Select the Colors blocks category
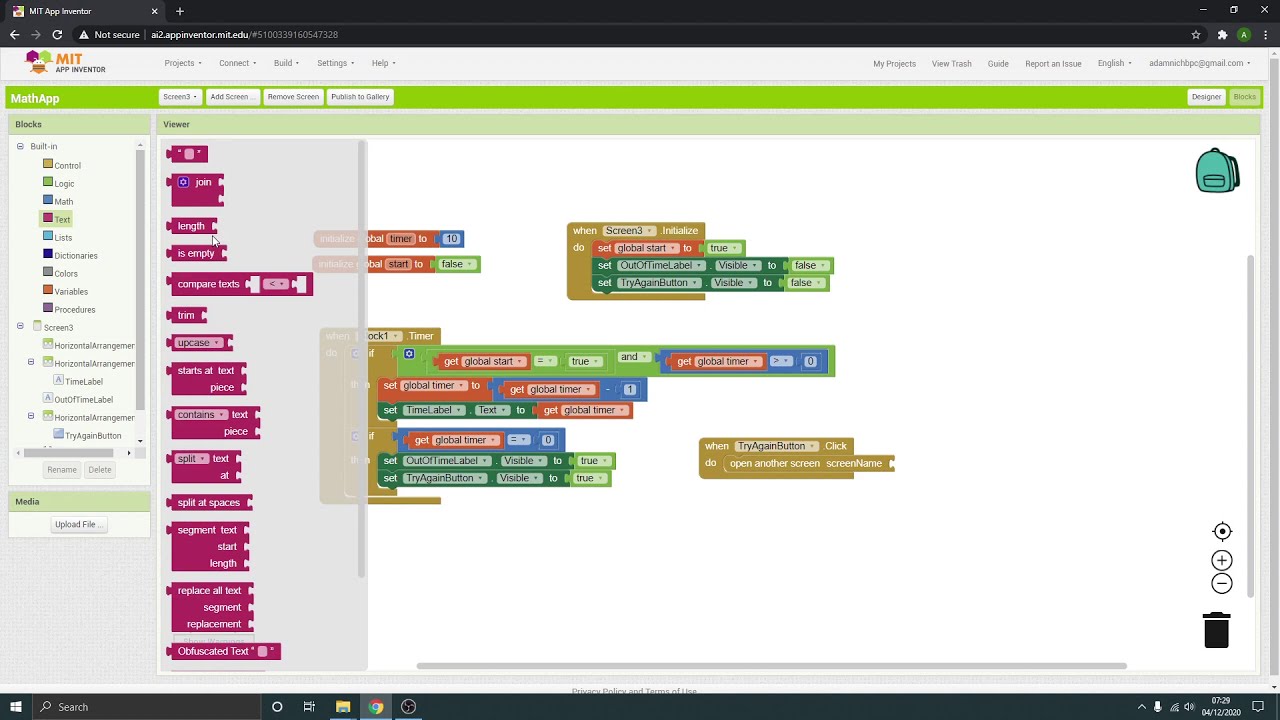 tap(66, 274)
